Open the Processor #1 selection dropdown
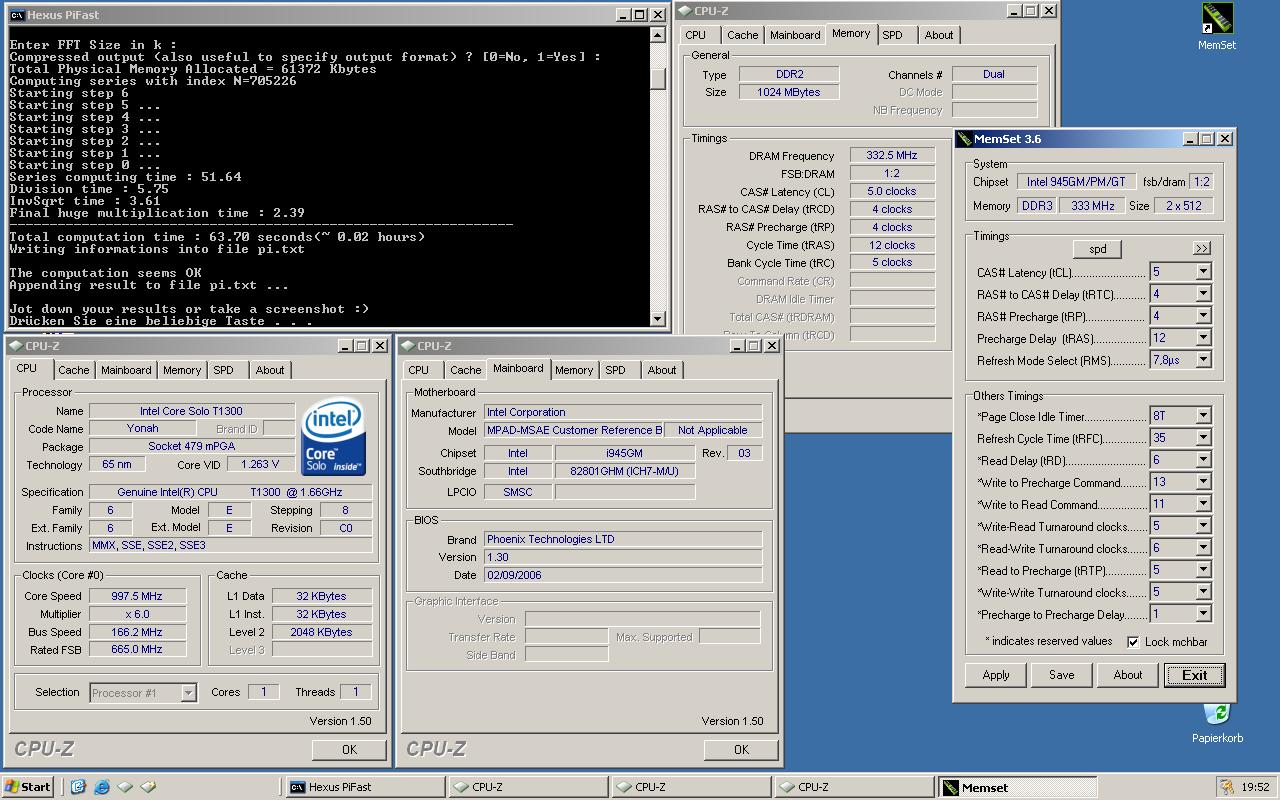Screen dimensions: 1280x800 [187, 692]
